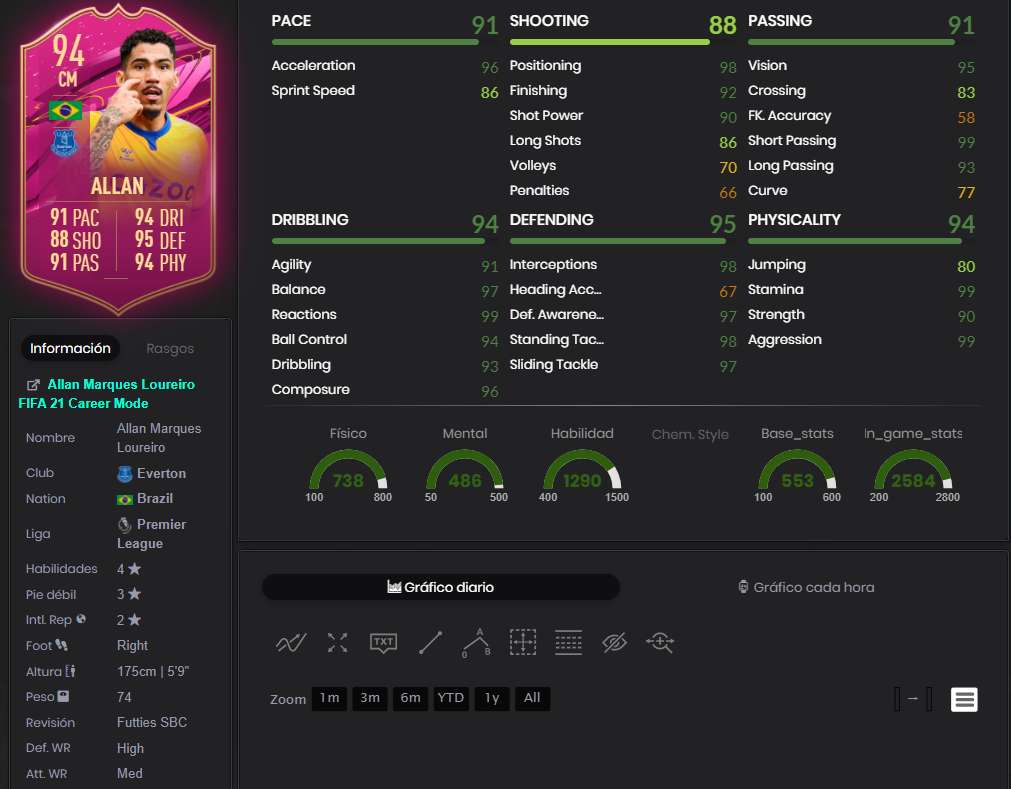Set chart zoom to 3m

(370, 698)
